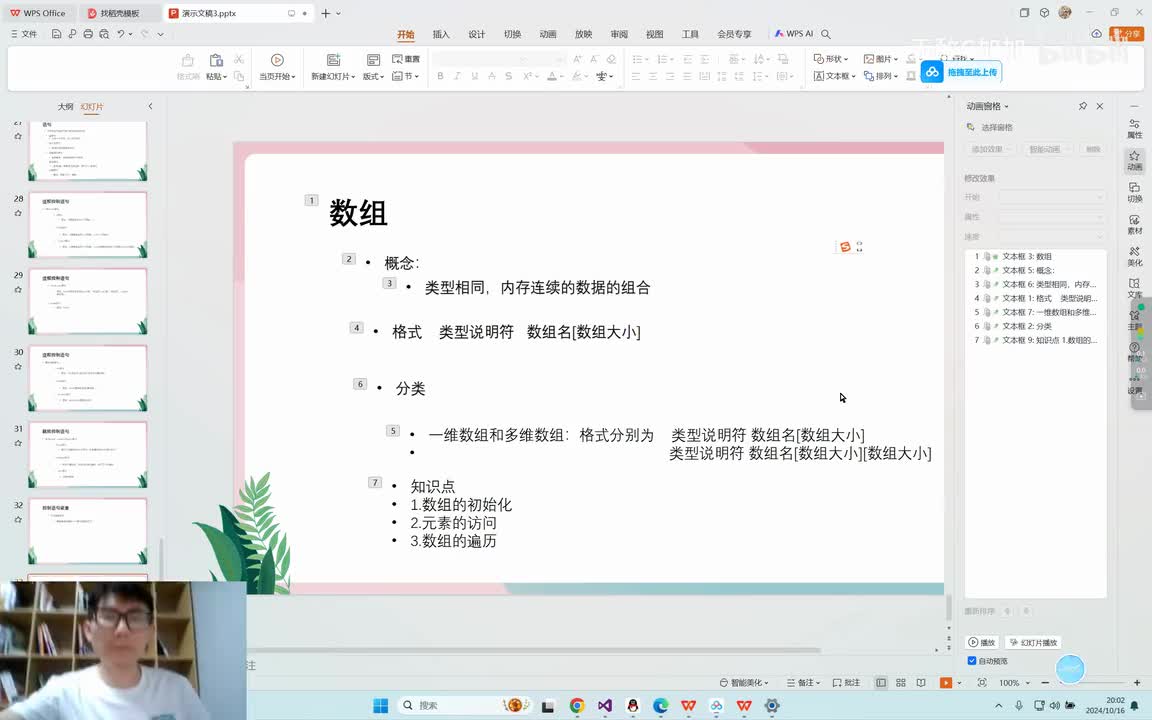The width and height of the screenshot is (1152, 720).
Task: Switch to slide sorter grid view icon
Action: tap(901, 683)
